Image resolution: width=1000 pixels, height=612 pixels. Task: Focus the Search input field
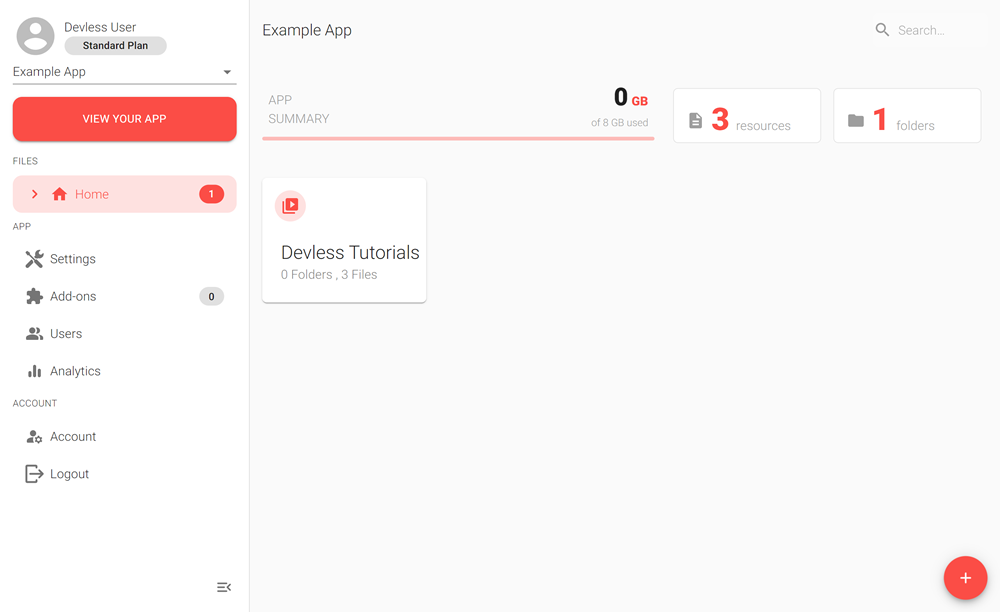pyautogui.click(x=935, y=30)
